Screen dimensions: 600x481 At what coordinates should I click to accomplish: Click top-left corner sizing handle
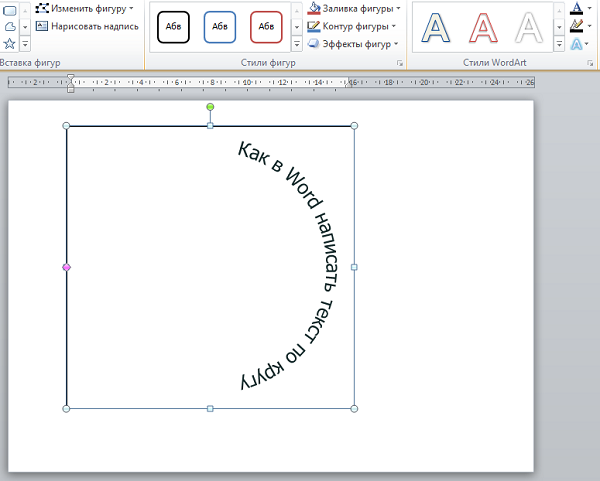[66, 126]
